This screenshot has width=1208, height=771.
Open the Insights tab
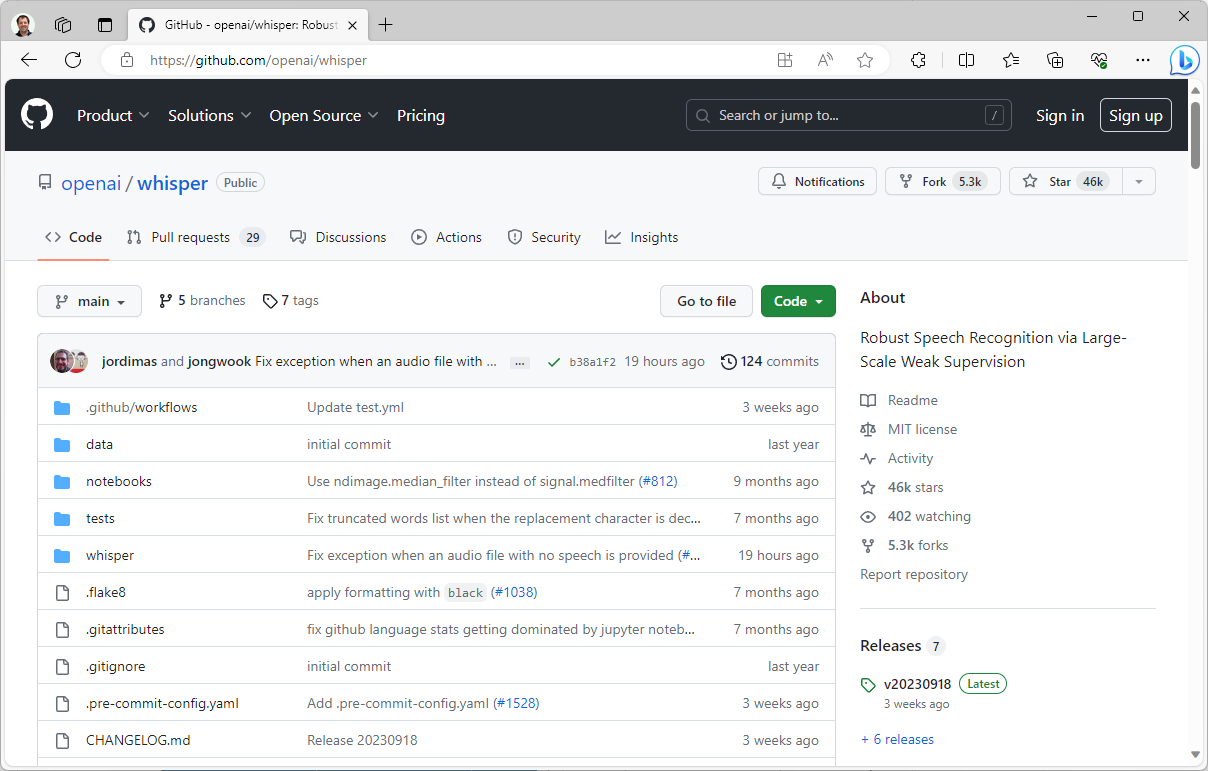[642, 237]
